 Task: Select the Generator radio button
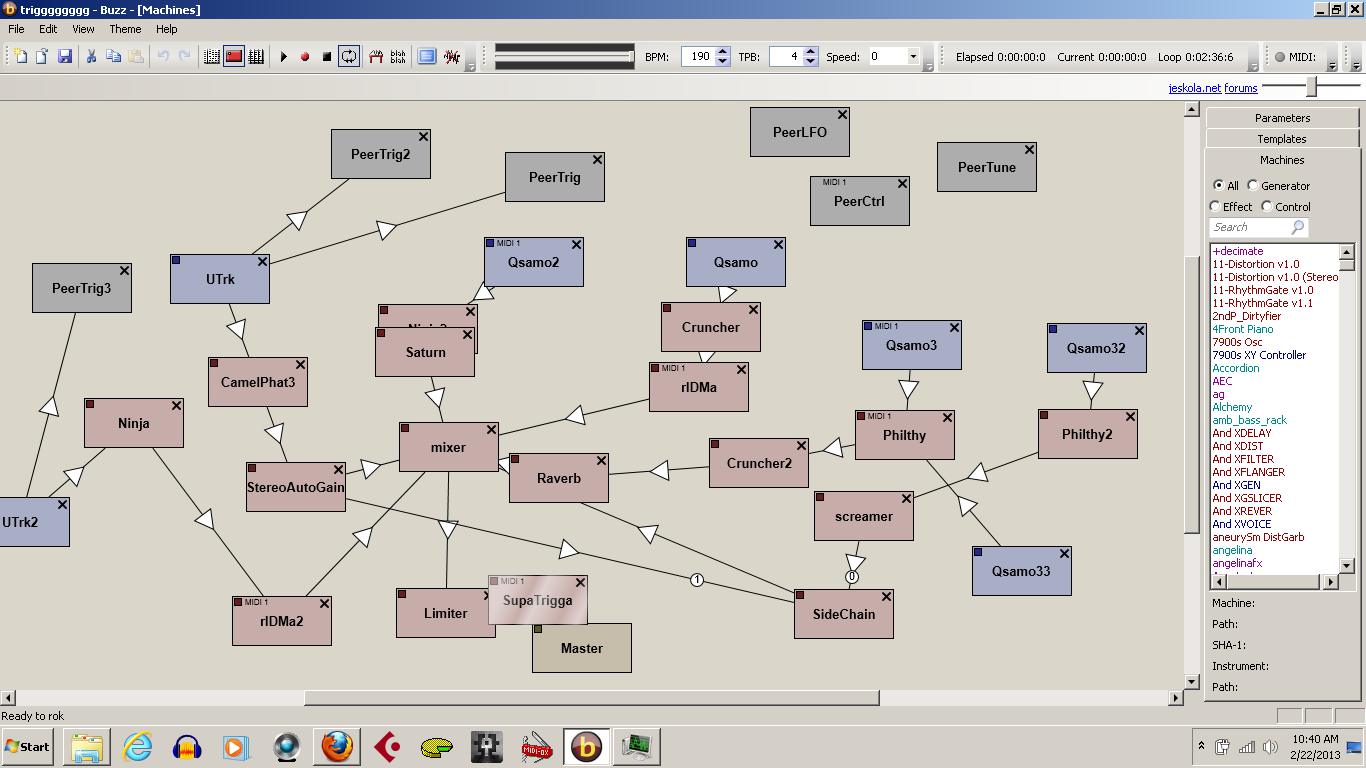pos(1253,185)
